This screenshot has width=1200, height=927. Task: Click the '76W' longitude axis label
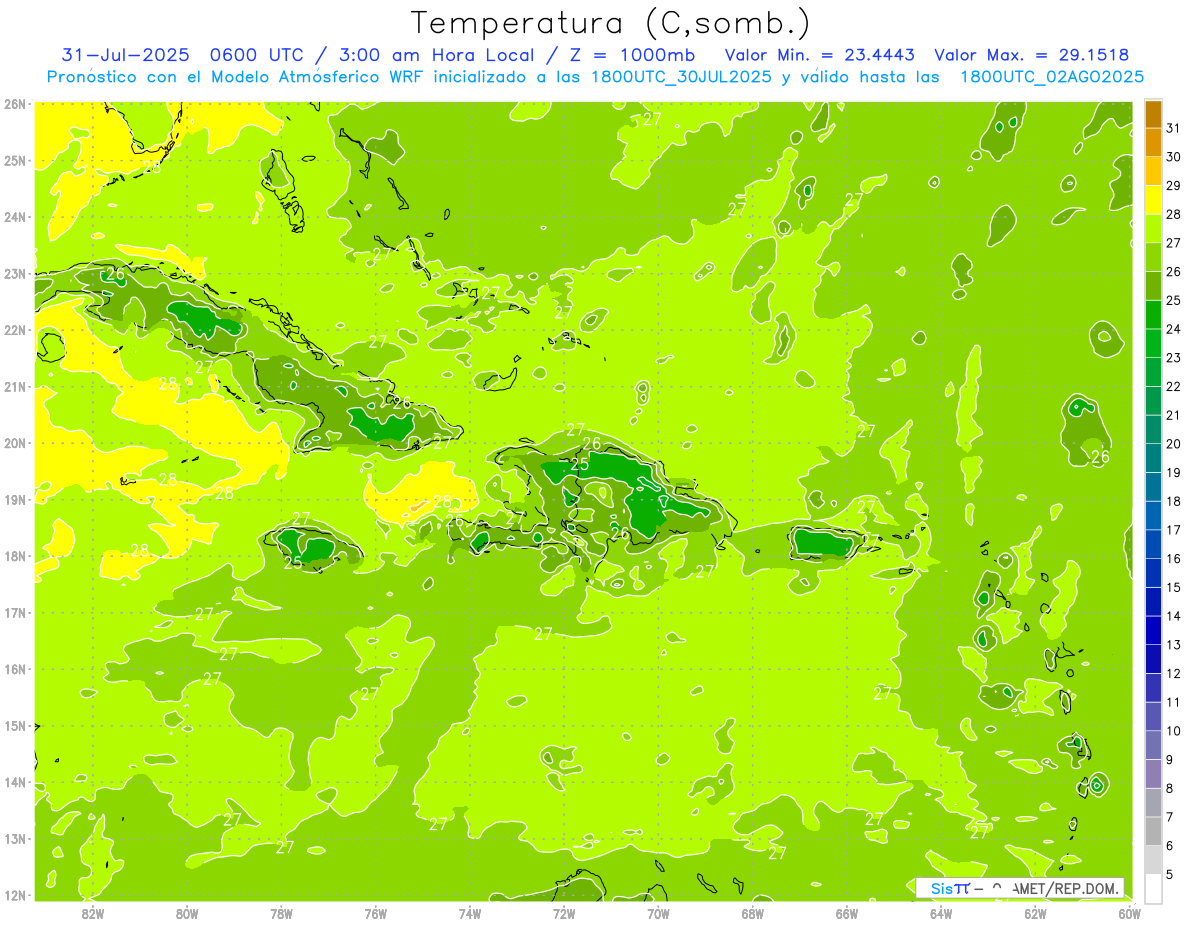click(376, 913)
